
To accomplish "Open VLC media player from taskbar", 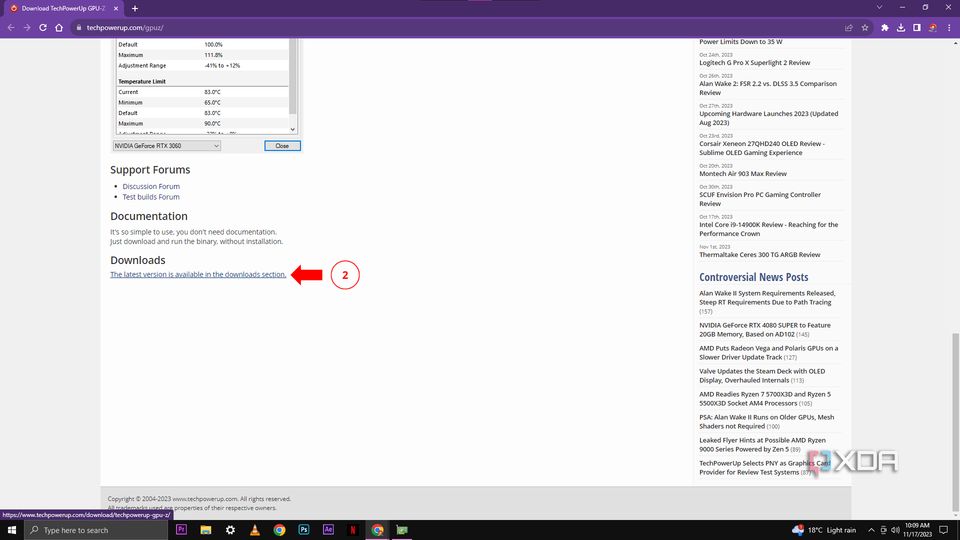I will click(255, 530).
